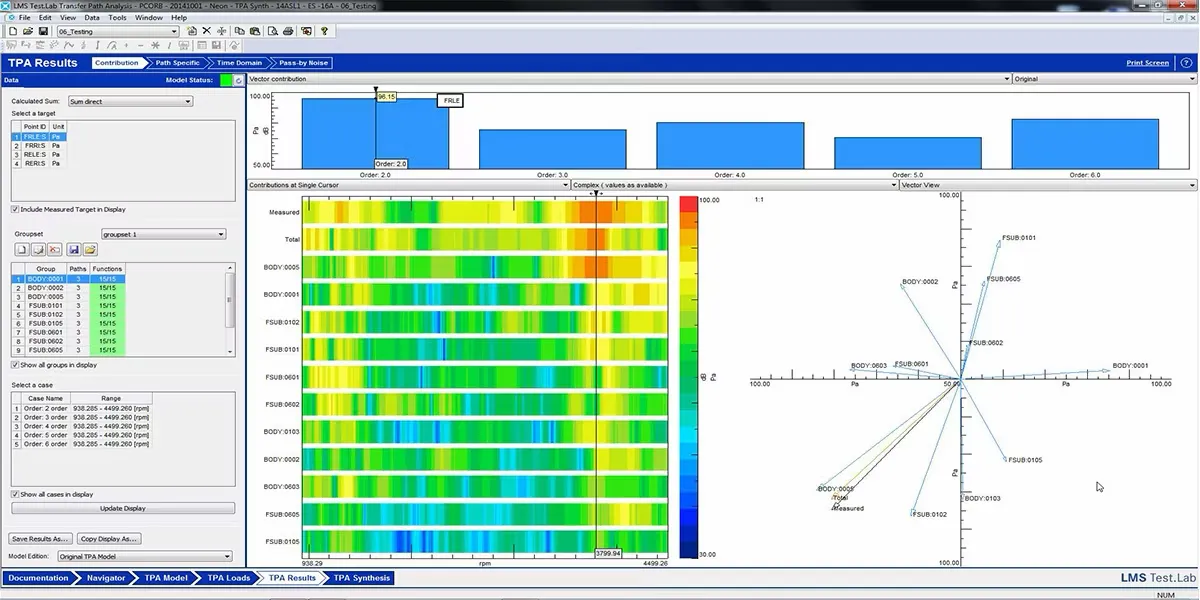Toggle Include Measured Target in Display checkbox
1200x600 pixels.
click(15, 209)
